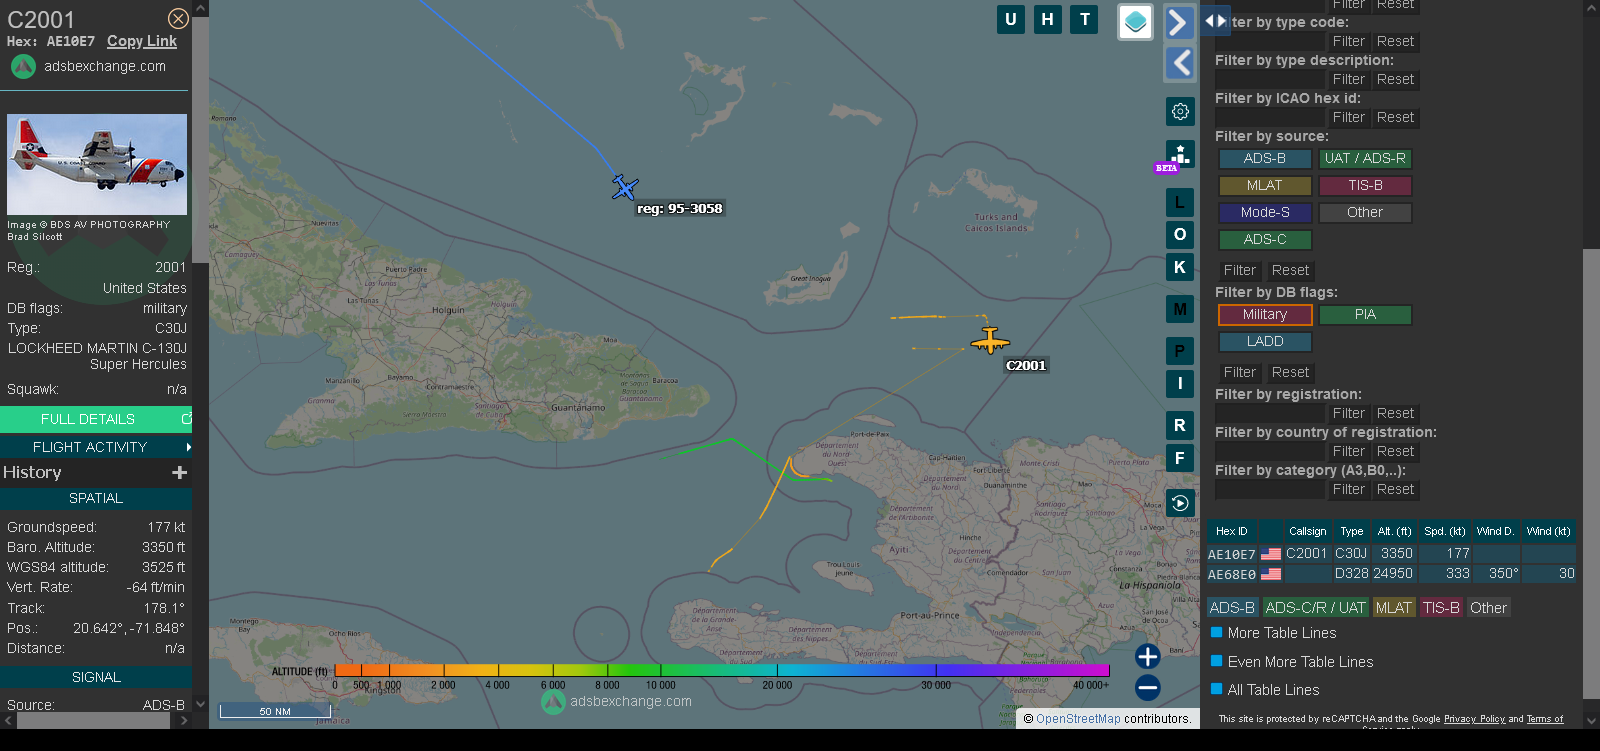Sort table by Wind D. column
The width and height of the screenshot is (1600, 751).
coord(1495,531)
